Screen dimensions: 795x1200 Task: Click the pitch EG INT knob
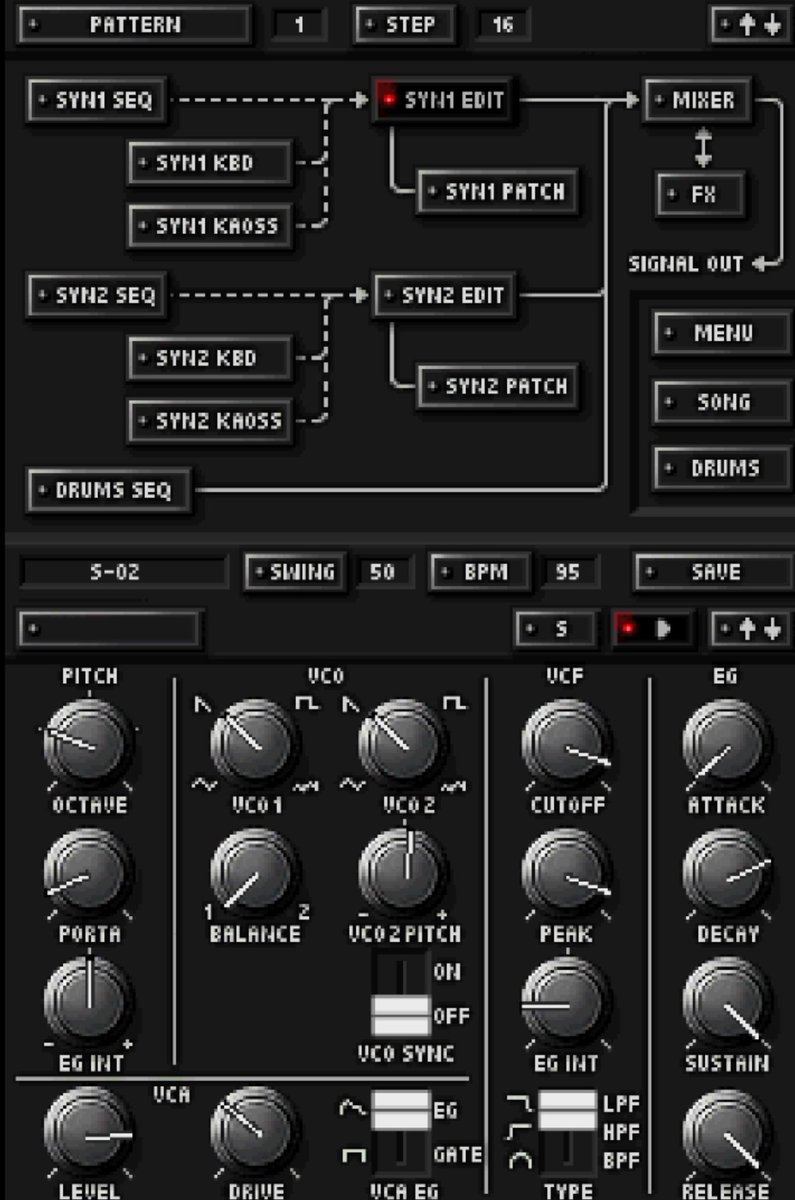(x=89, y=1000)
